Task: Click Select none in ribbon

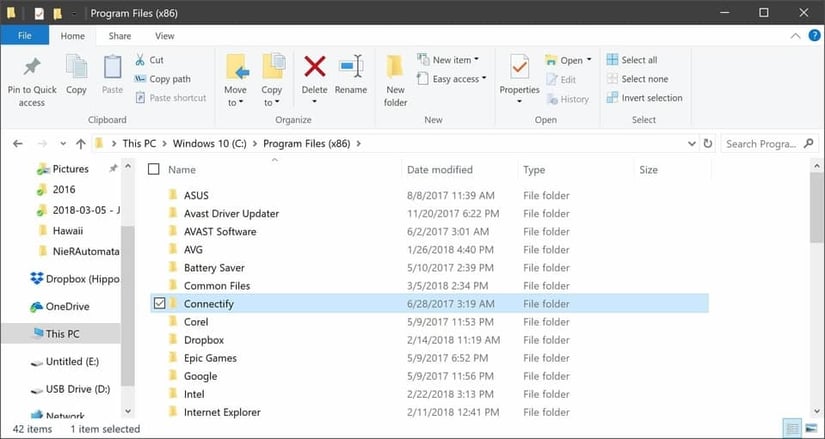Action: (x=637, y=79)
